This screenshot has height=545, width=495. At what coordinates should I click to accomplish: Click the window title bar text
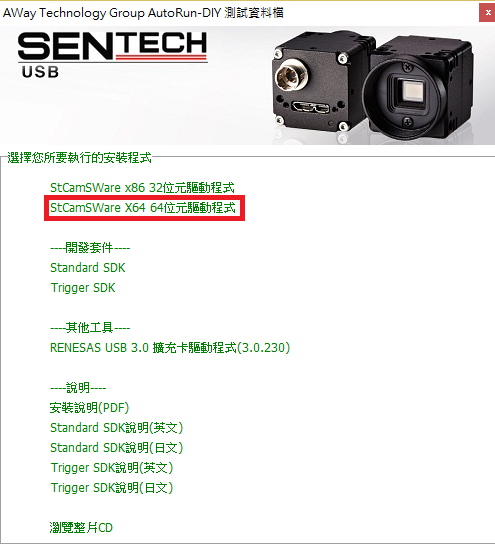[x=143, y=13]
